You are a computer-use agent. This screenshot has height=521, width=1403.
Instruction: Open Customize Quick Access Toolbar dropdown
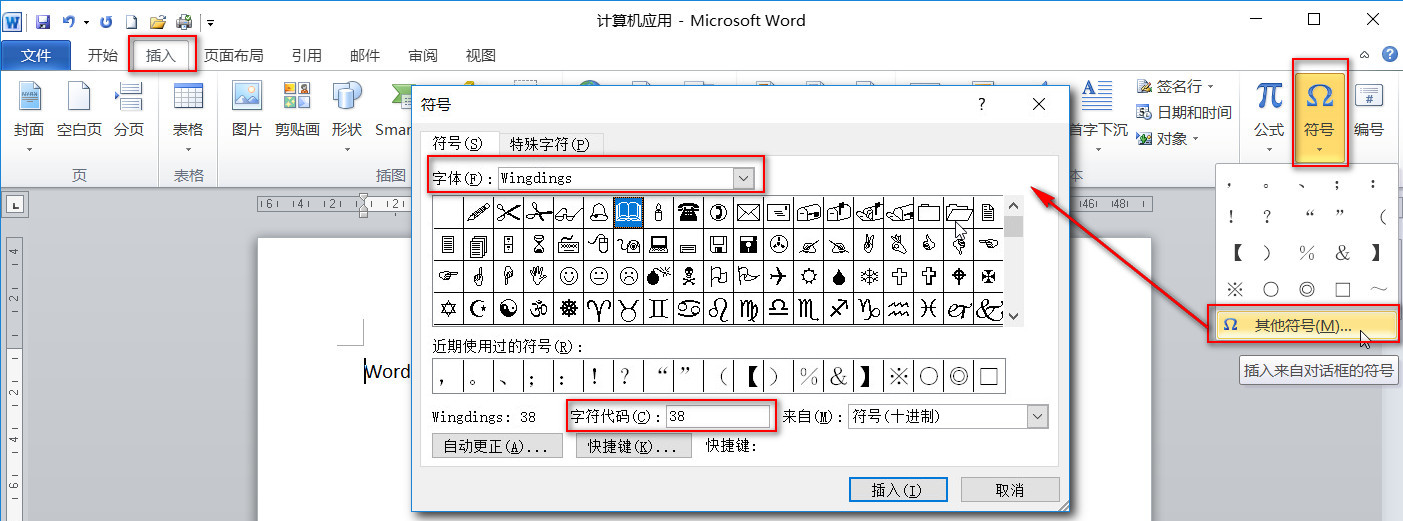(211, 22)
